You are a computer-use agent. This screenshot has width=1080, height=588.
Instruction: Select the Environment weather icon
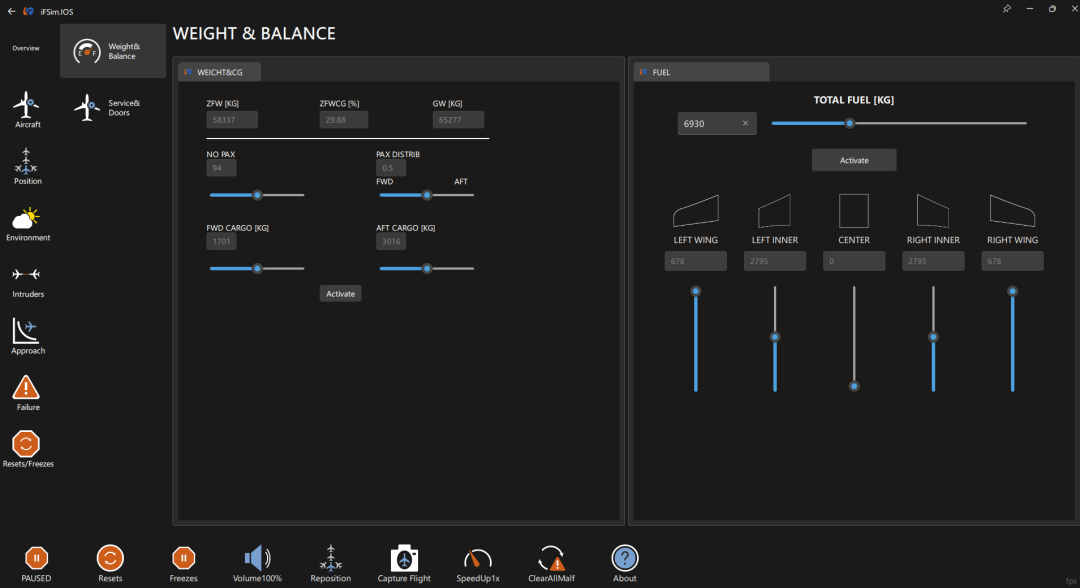[x=27, y=220]
